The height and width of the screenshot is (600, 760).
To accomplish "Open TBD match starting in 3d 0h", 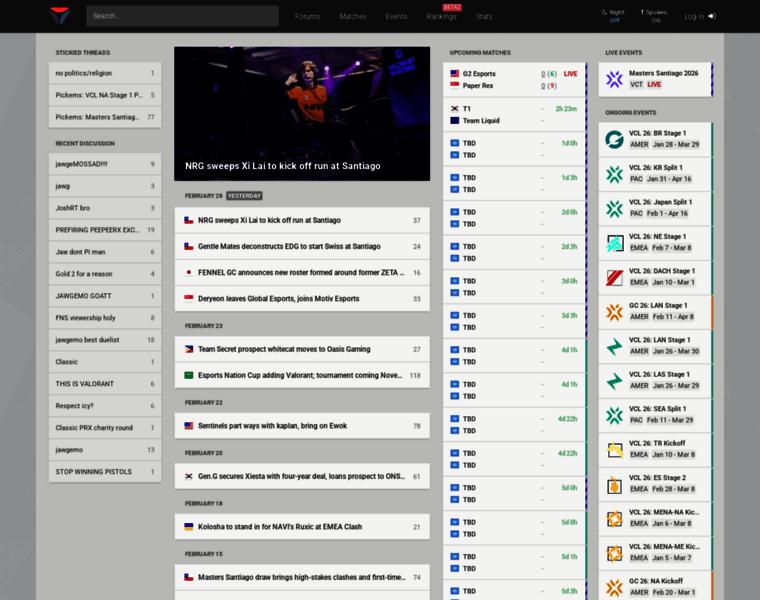I will tap(515, 286).
